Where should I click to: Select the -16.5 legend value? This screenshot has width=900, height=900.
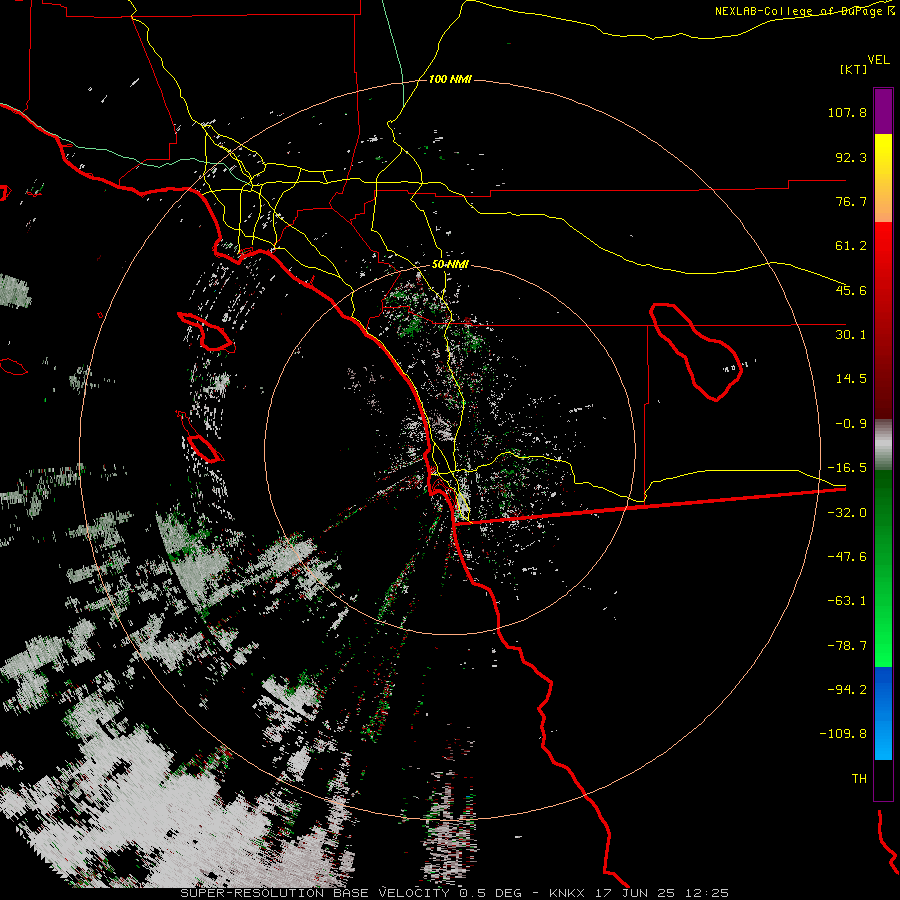tap(847, 468)
